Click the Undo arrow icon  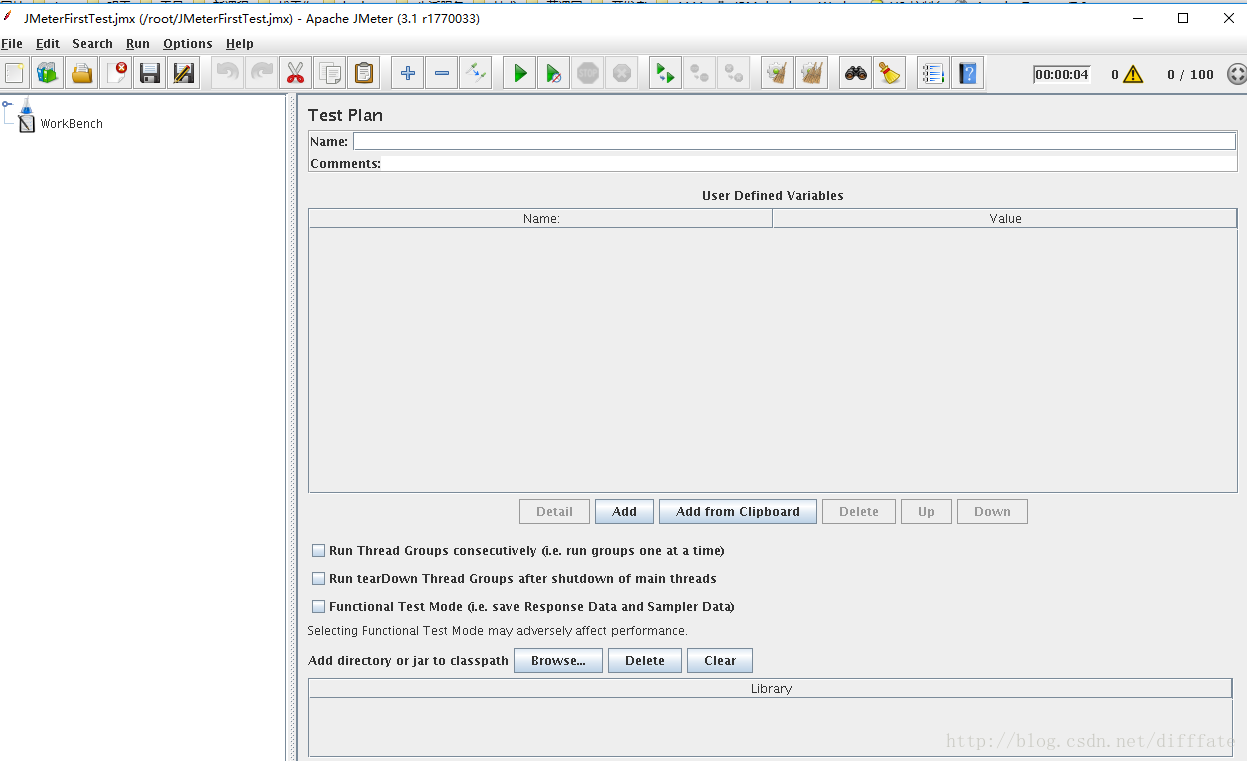[x=228, y=73]
